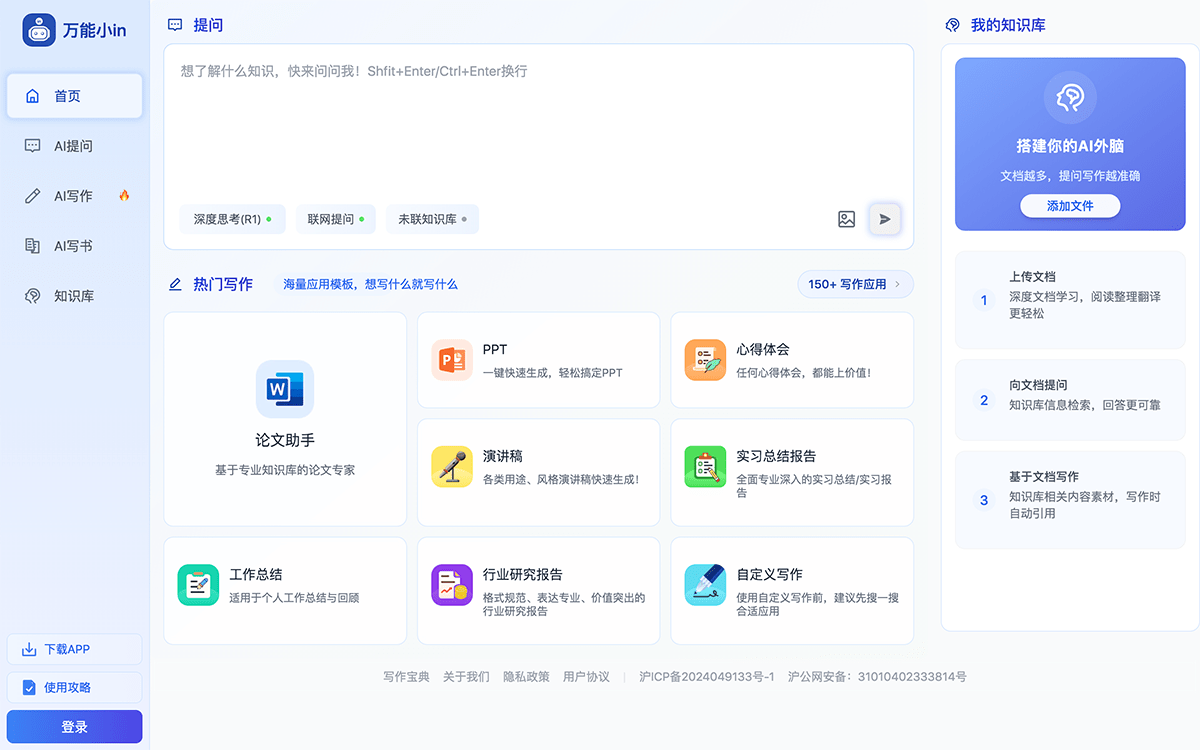Open the 实习总结报告 card

792,472
